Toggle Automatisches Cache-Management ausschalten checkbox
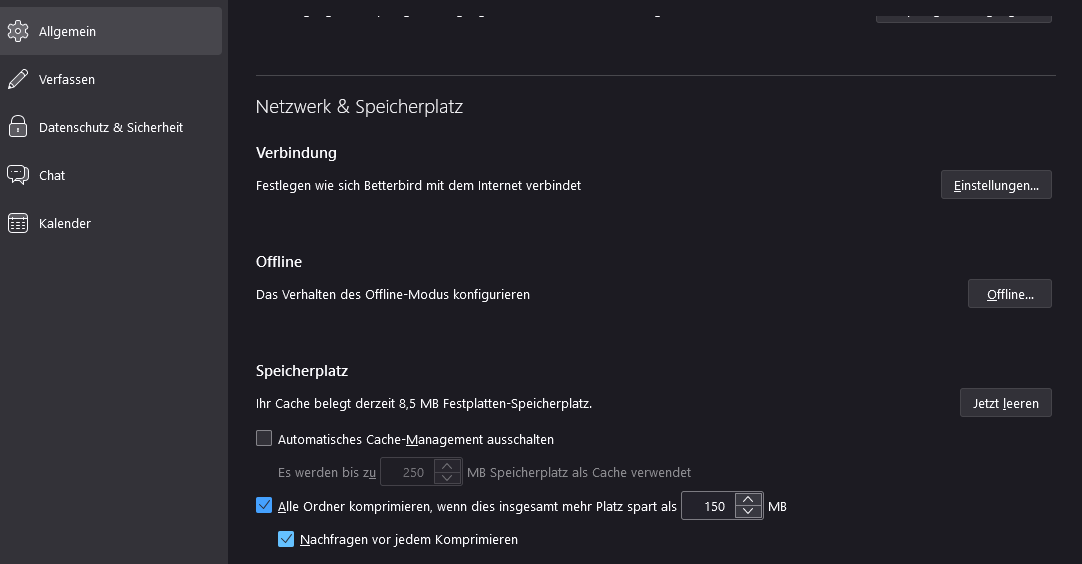The image size is (1082, 564). [264, 438]
